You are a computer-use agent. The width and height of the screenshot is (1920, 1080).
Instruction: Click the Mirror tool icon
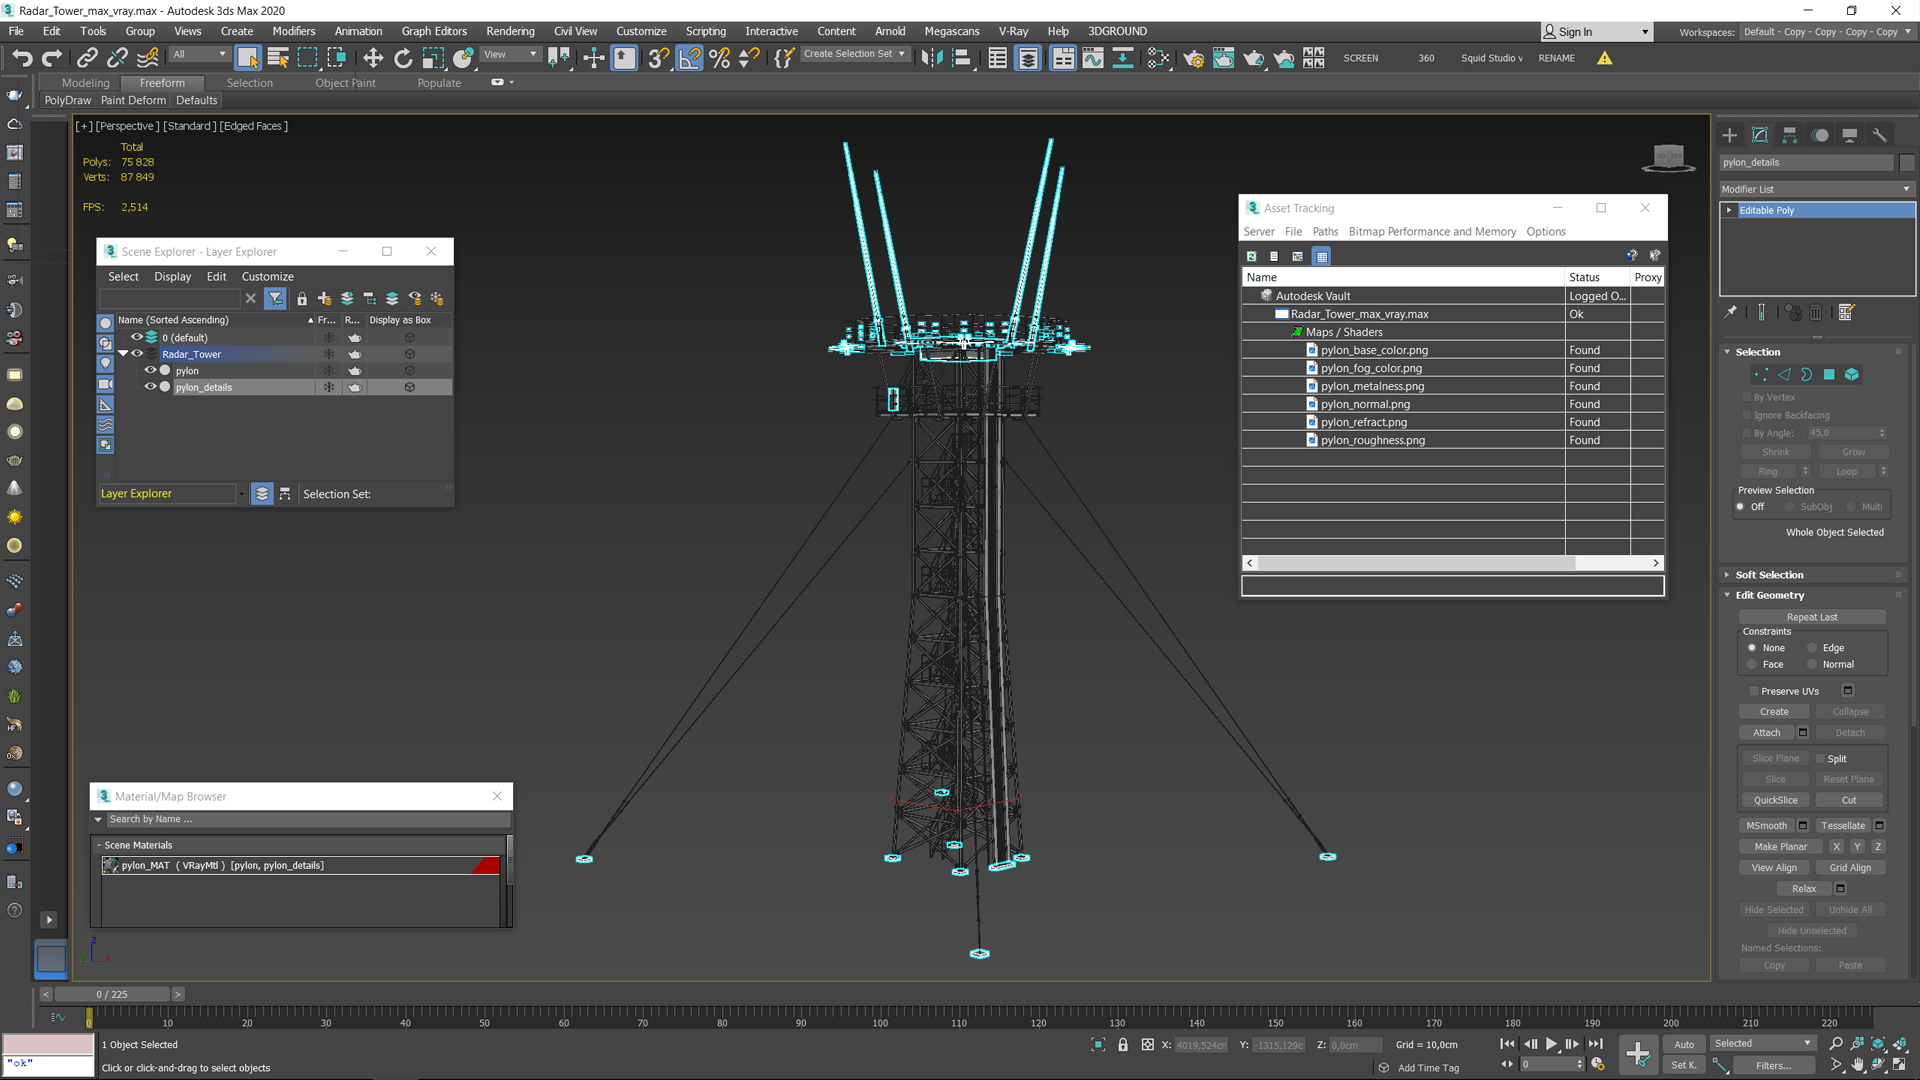[931, 58]
